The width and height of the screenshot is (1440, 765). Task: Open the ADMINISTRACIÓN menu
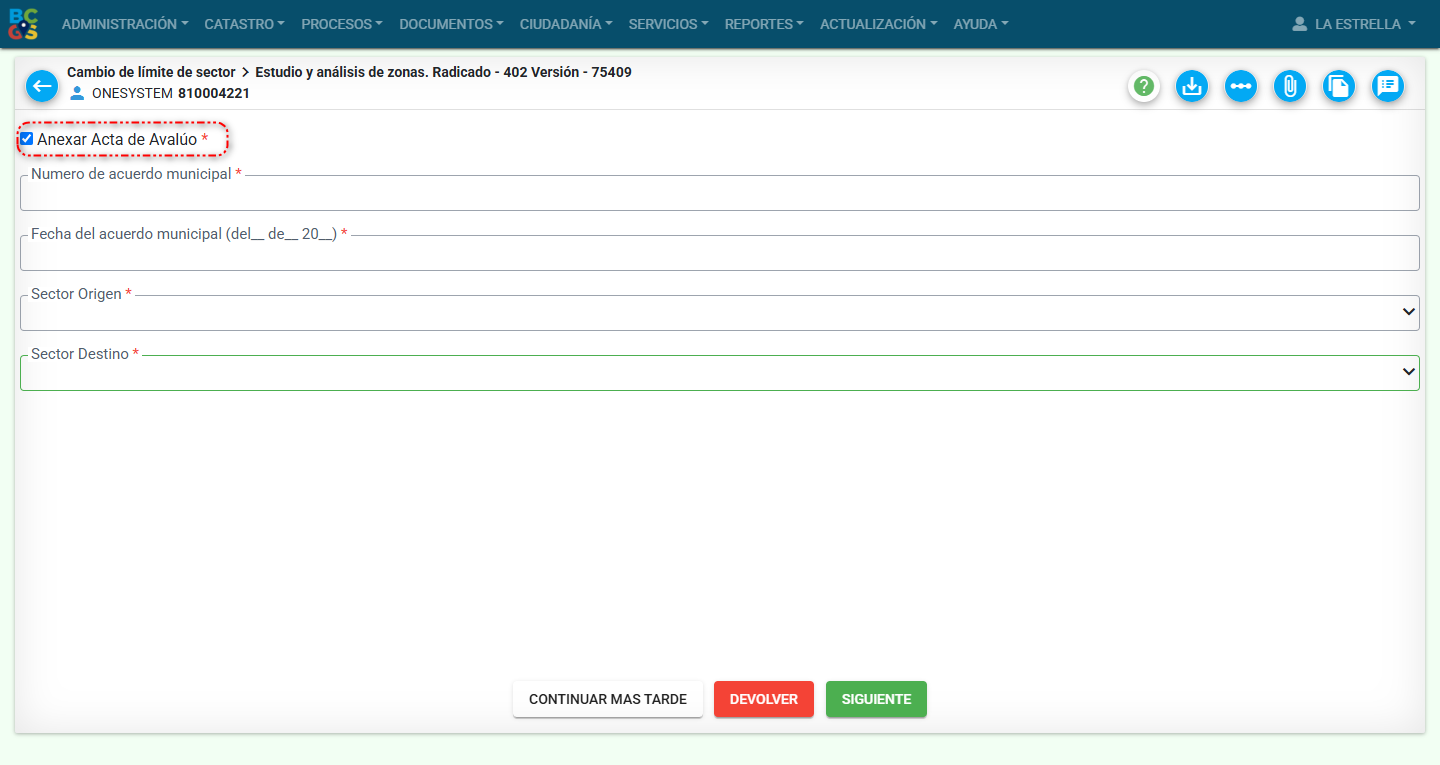point(125,24)
